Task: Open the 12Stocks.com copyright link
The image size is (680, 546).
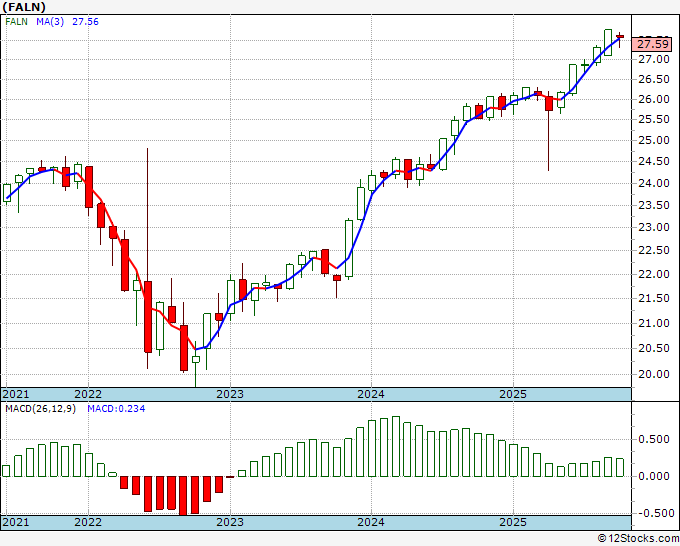Action: tap(638, 539)
